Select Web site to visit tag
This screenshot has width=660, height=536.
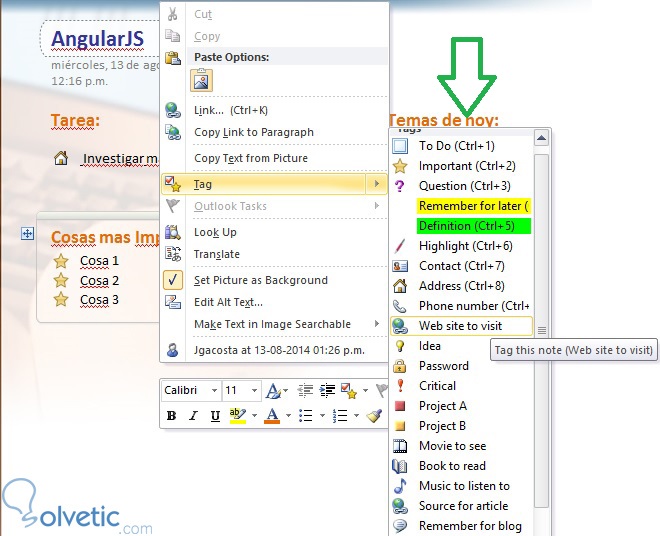click(461, 326)
